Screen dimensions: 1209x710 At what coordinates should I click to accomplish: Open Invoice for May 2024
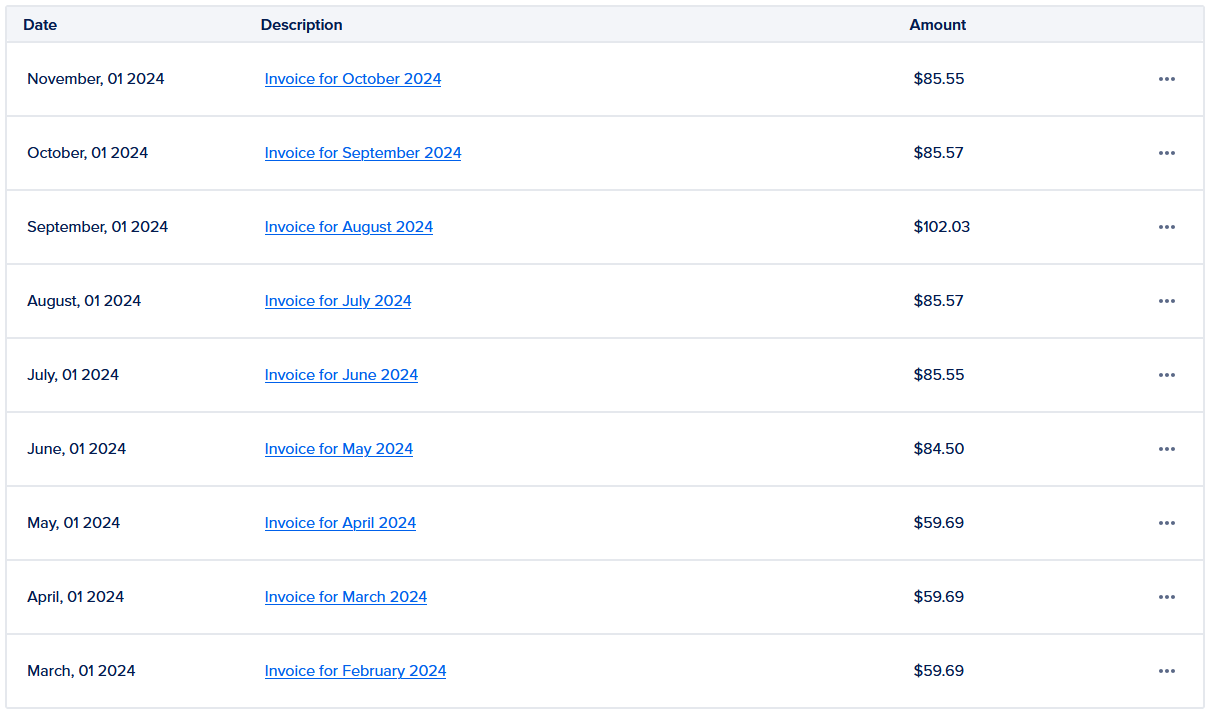(338, 449)
